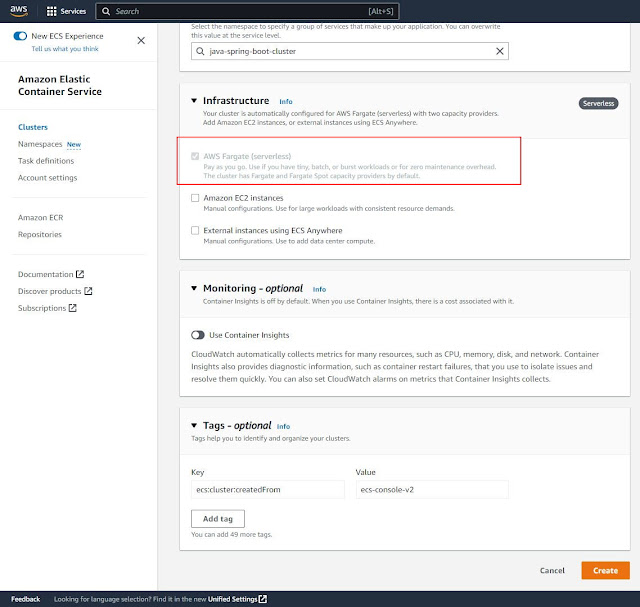Image resolution: width=640 pixels, height=607 pixels.
Task: Click the tag Key field
Action: tap(268, 489)
